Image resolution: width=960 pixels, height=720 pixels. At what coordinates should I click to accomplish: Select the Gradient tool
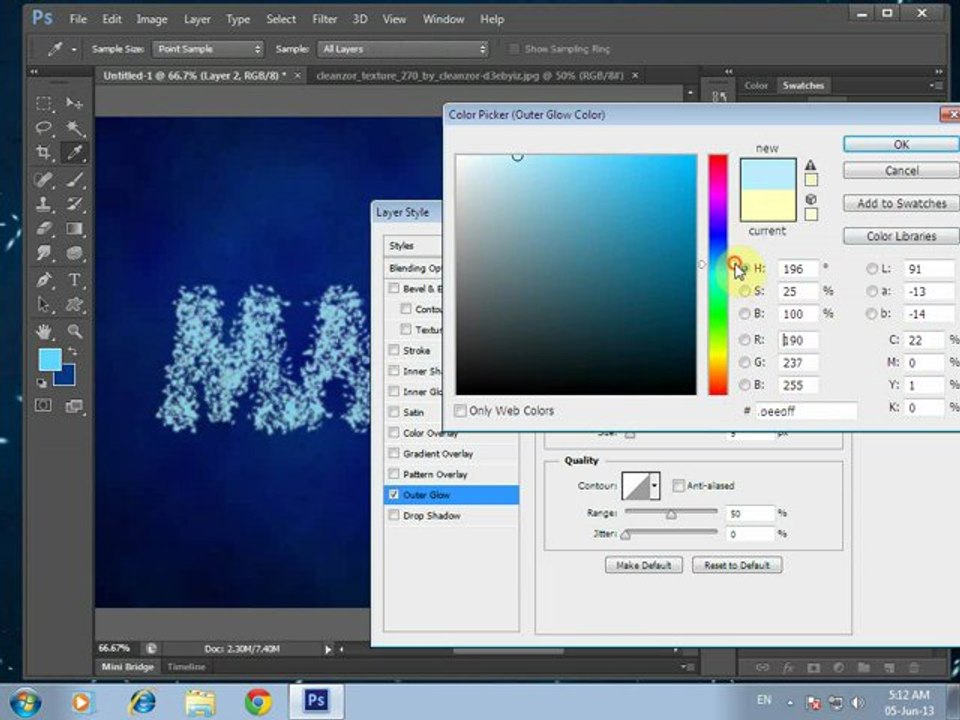[x=74, y=228]
